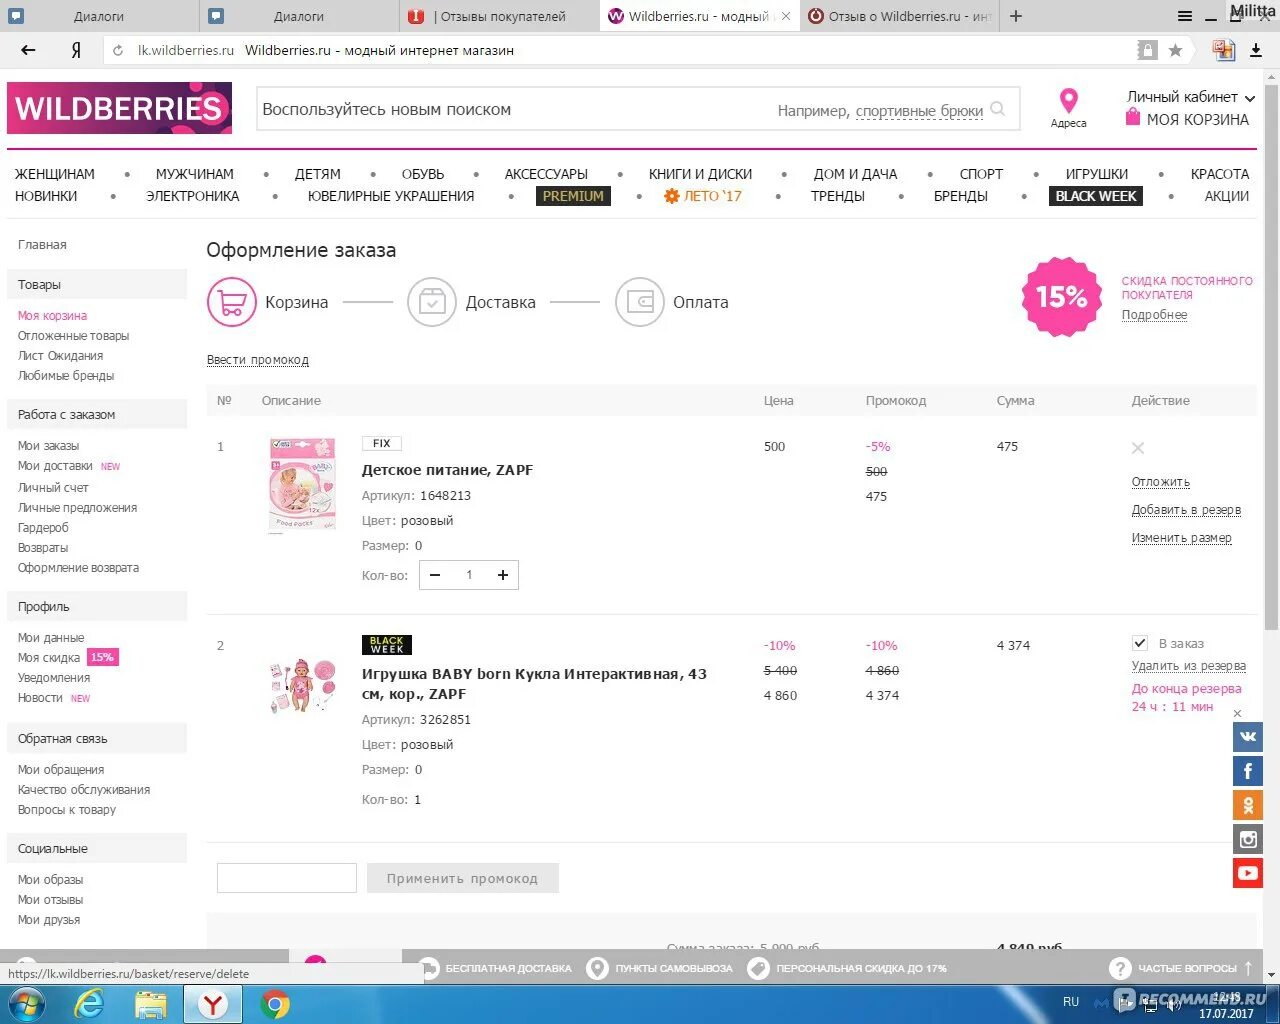Open browser downloads arrow icon
This screenshot has height=1024, width=1280.
[1255, 50]
